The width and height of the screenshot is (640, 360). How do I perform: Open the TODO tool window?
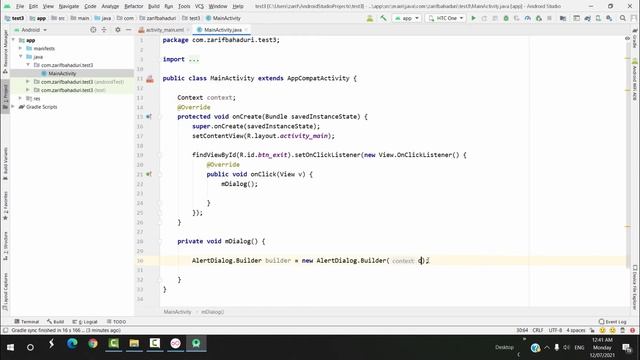(116, 322)
